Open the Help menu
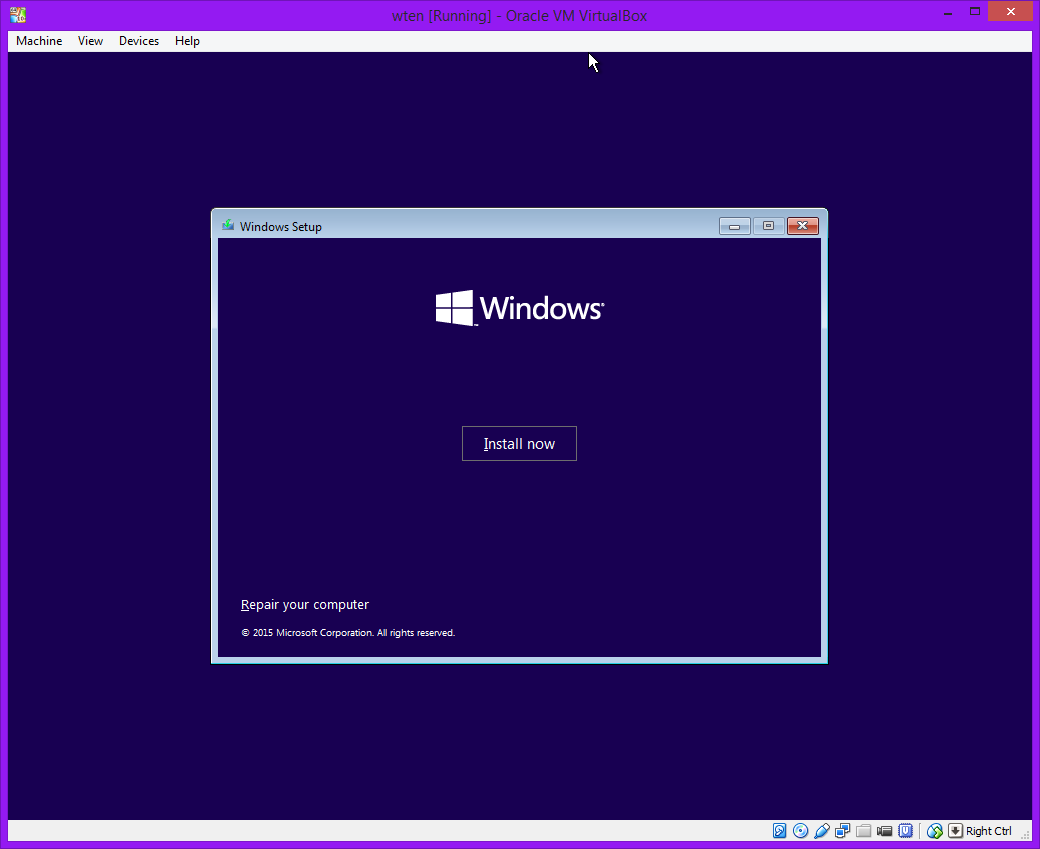Image resolution: width=1040 pixels, height=849 pixels. [x=187, y=41]
